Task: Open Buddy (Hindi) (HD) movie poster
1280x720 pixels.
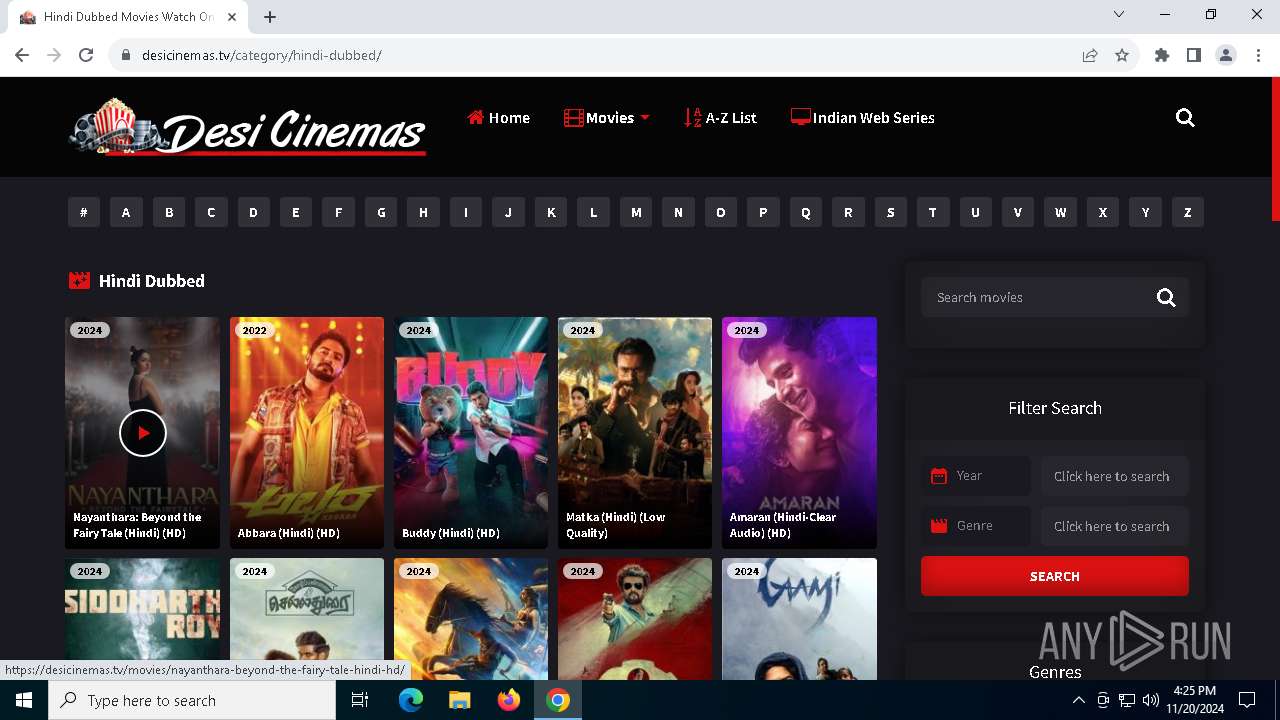Action: click(x=471, y=433)
